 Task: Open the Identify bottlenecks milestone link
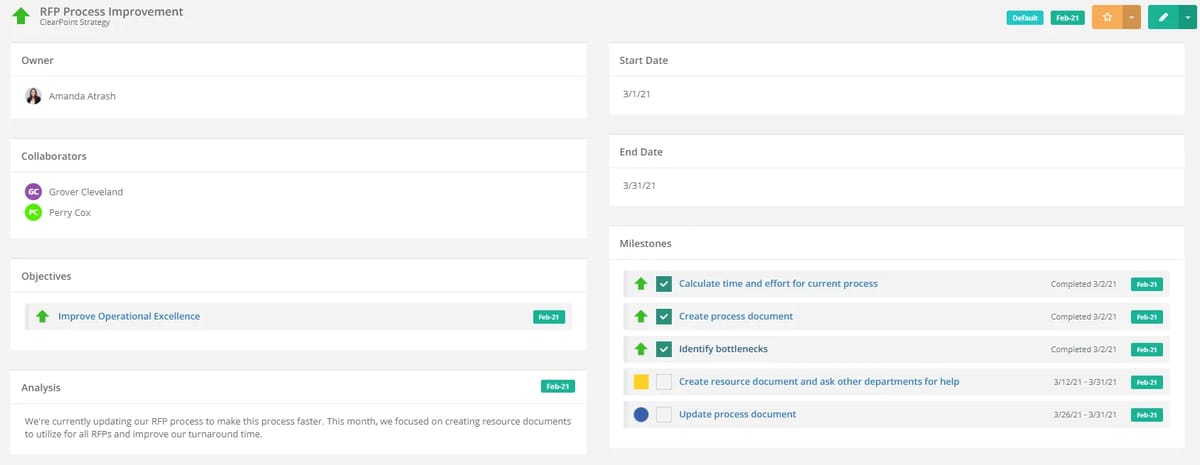tap(723, 349)
